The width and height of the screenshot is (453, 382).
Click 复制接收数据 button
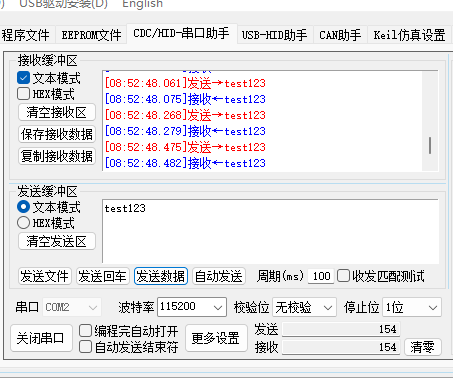[x=57, y=156]
